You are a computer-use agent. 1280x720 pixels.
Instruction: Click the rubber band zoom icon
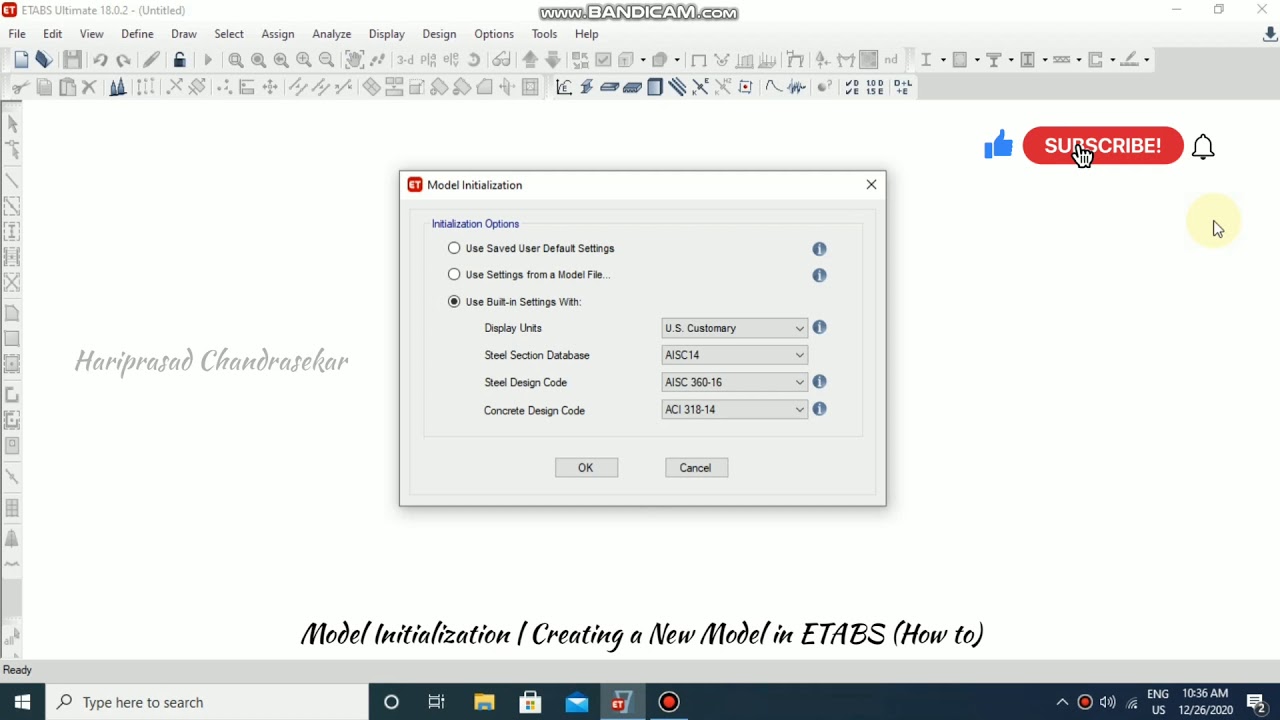pyautogui.click(x=236, y=60)
